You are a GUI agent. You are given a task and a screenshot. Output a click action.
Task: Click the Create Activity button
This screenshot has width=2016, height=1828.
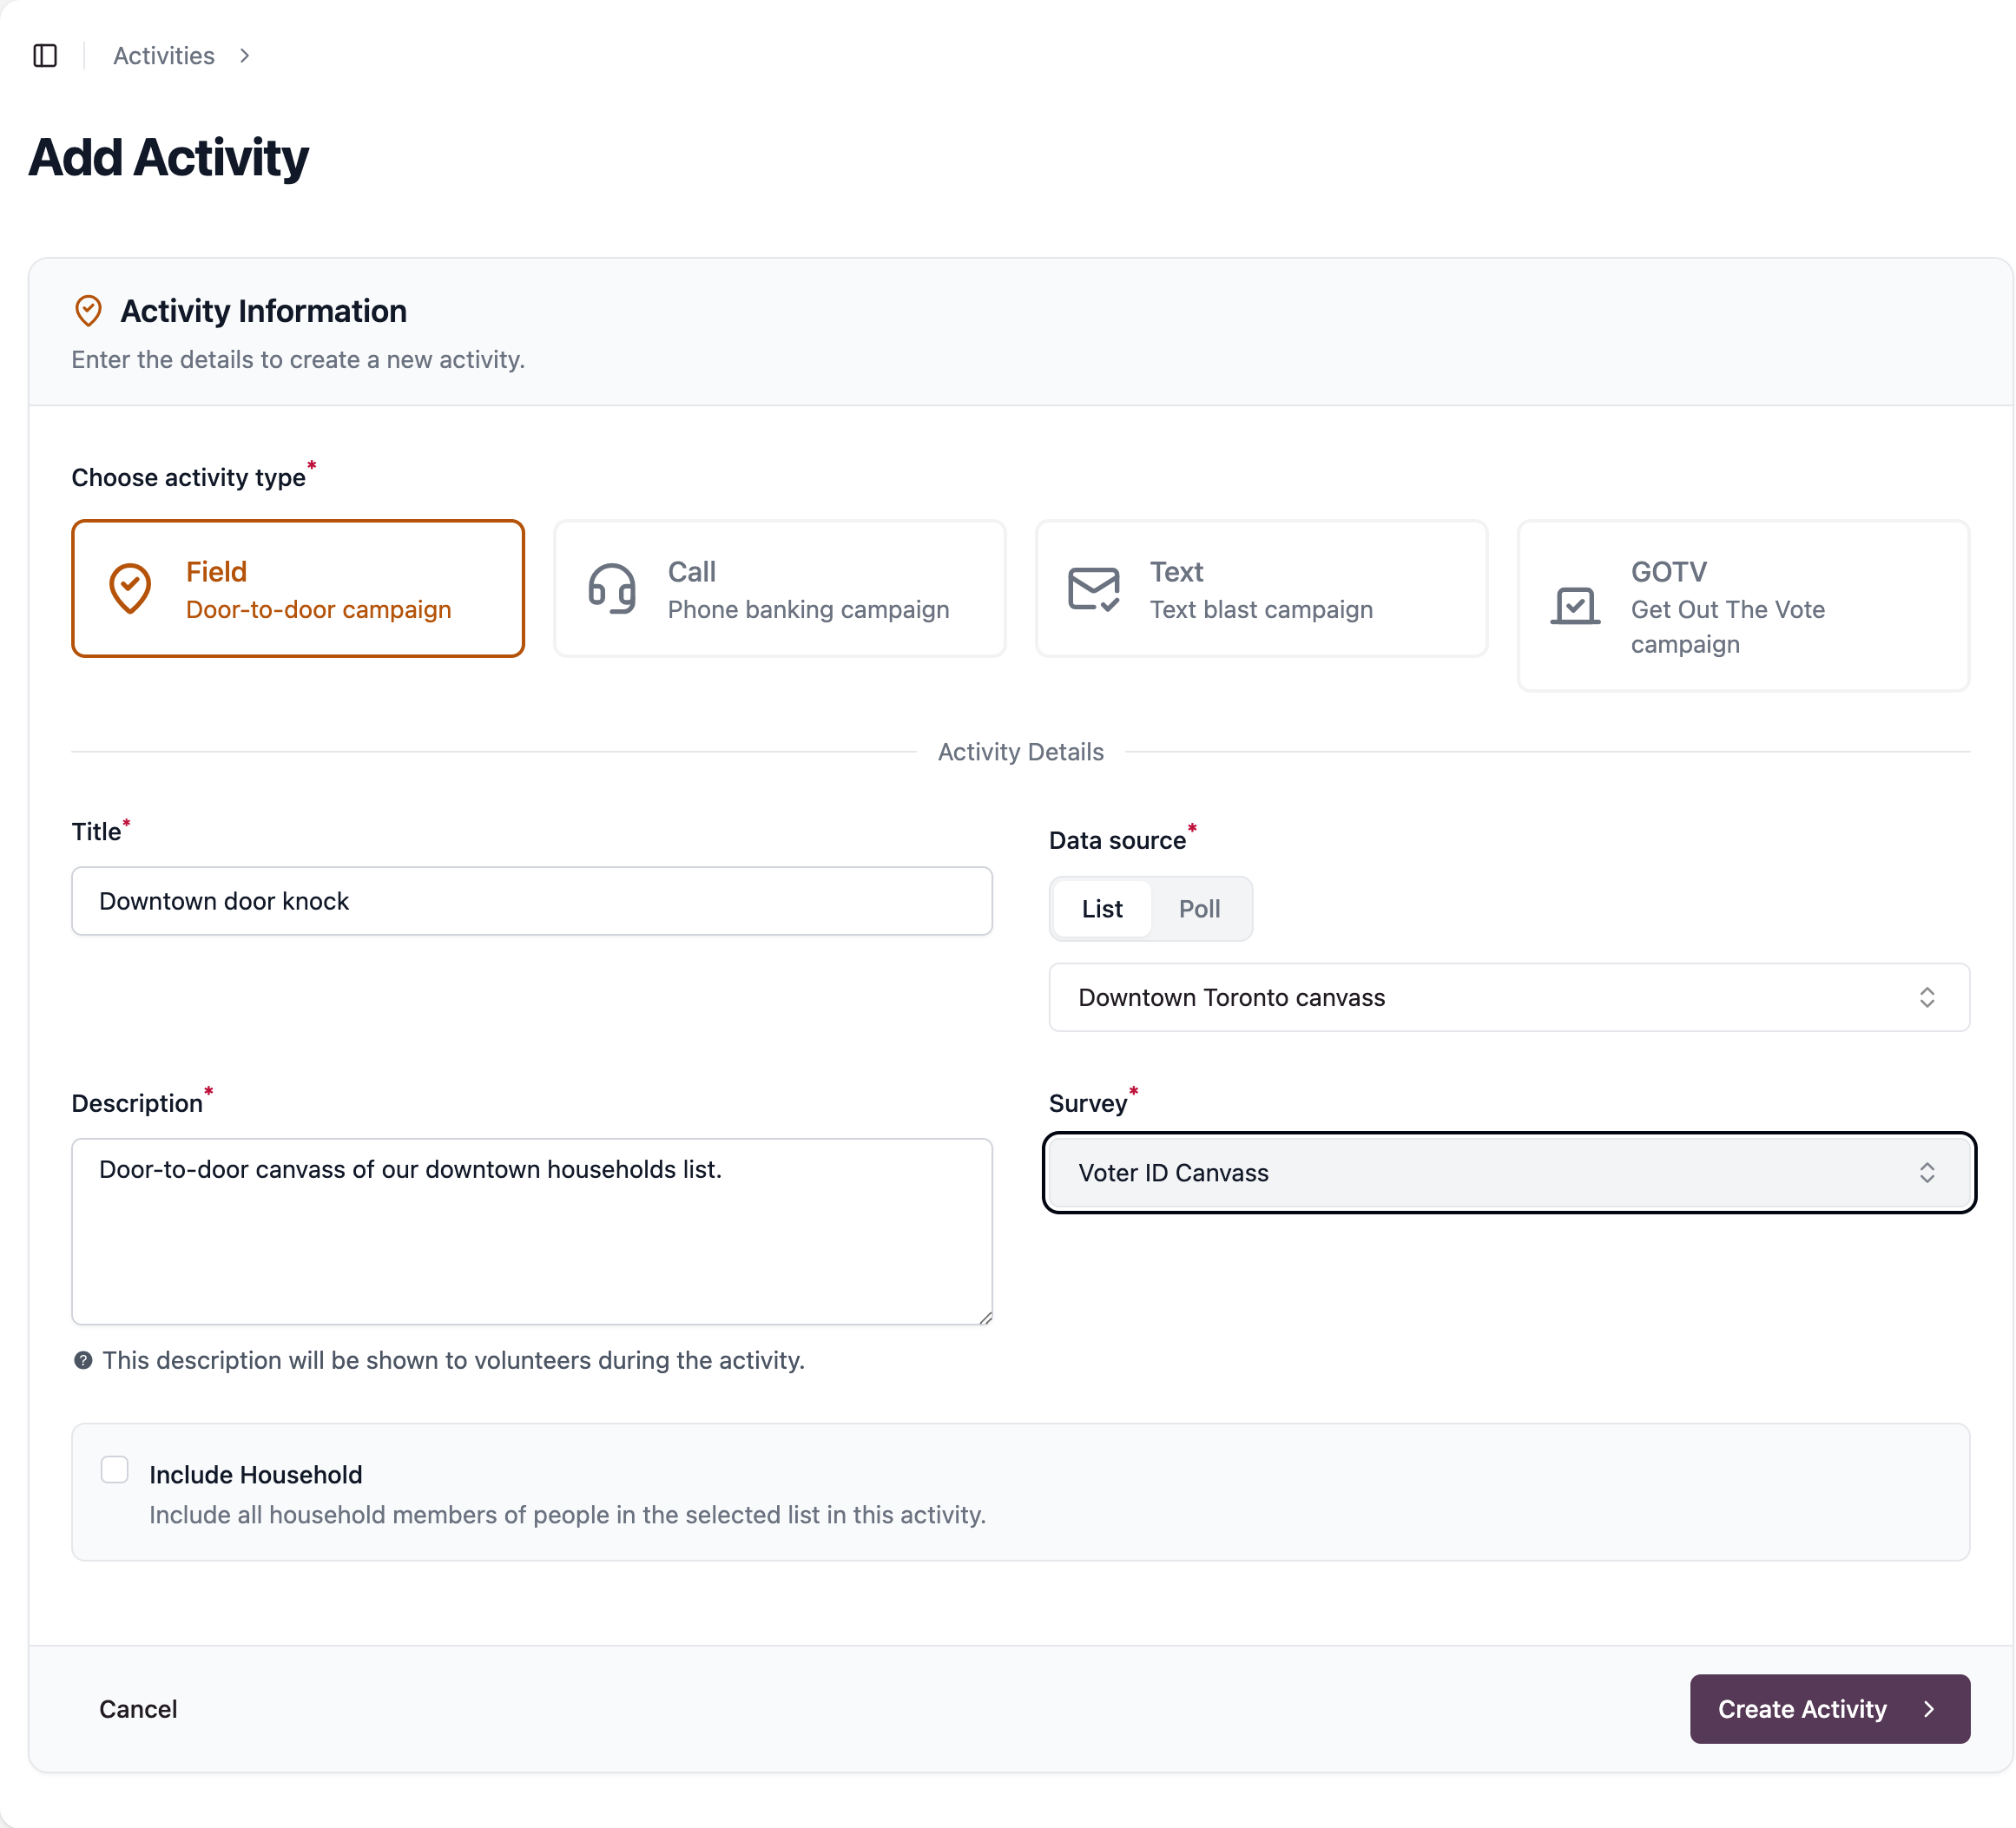point(1830,1709)
